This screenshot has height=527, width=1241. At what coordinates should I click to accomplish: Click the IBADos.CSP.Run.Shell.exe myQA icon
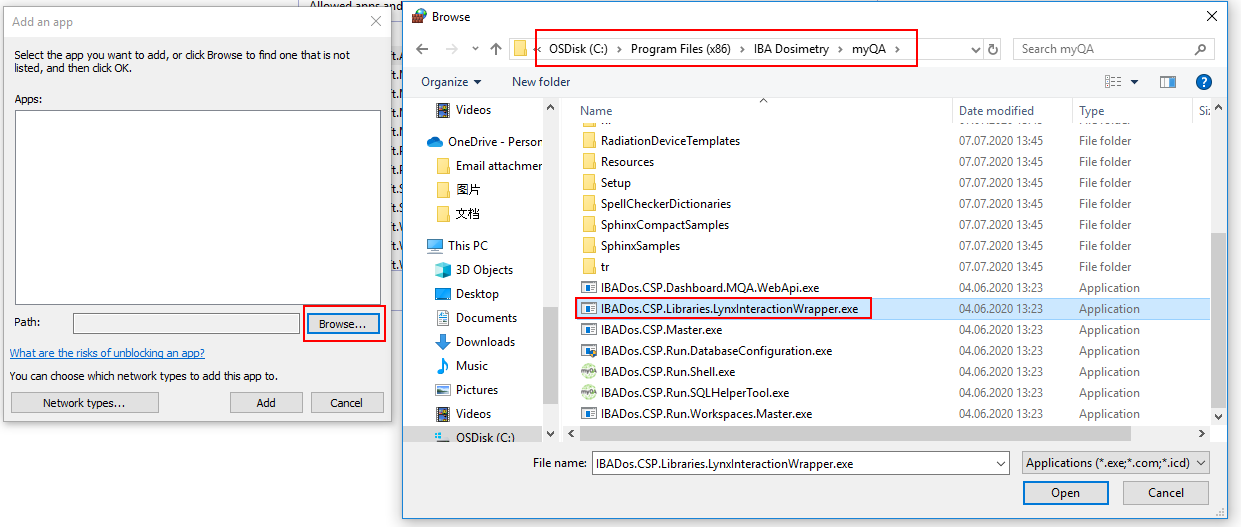click(589, 372)
